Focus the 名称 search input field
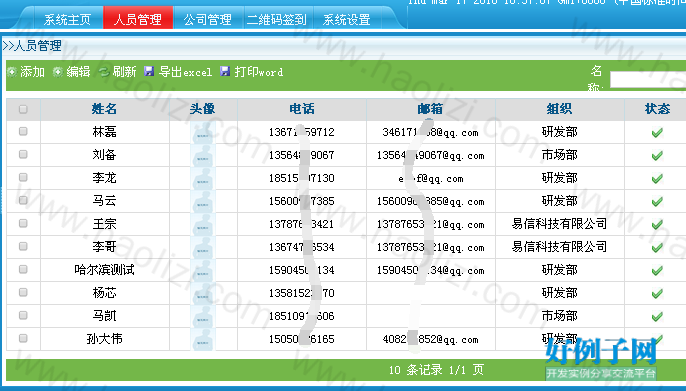The width and height of the screenshot is (686, 391). [x=648, y=80]
